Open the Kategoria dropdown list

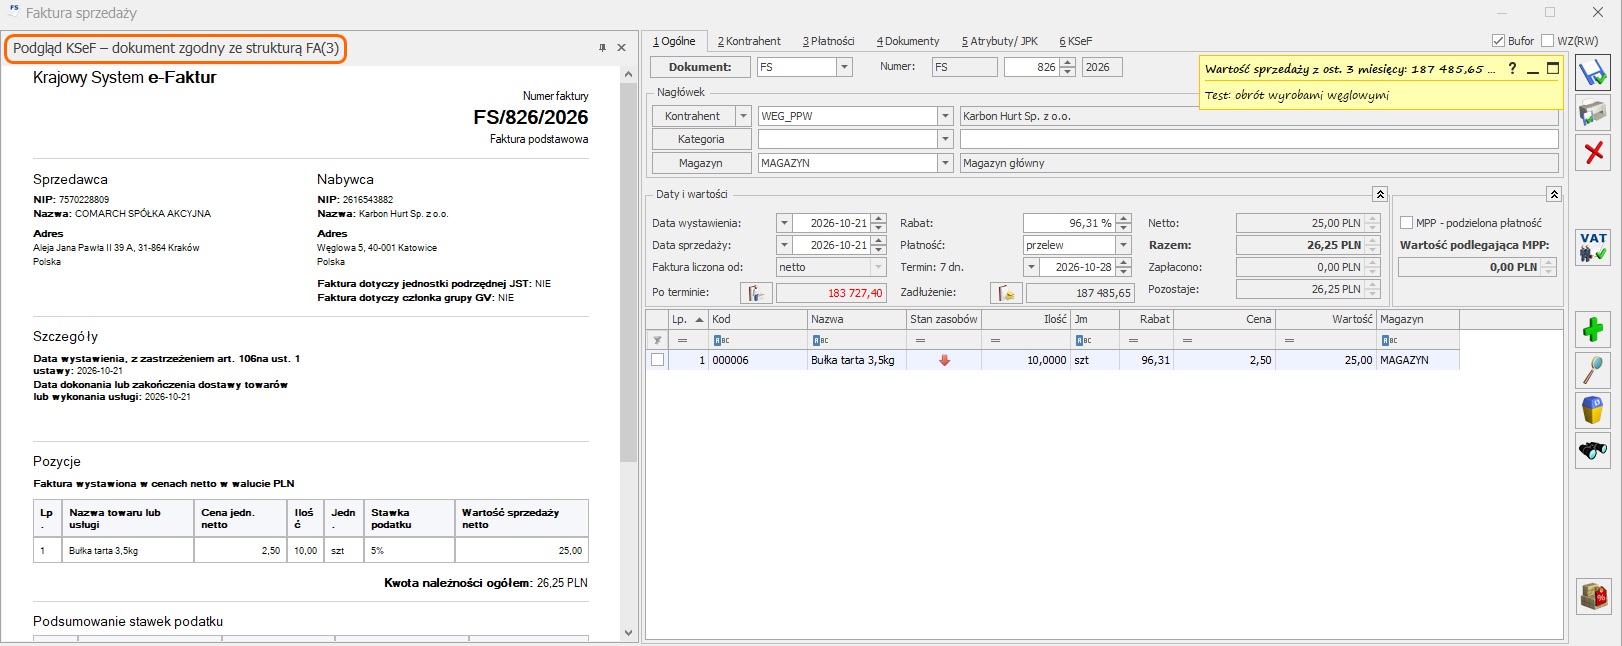coord(945,139)
